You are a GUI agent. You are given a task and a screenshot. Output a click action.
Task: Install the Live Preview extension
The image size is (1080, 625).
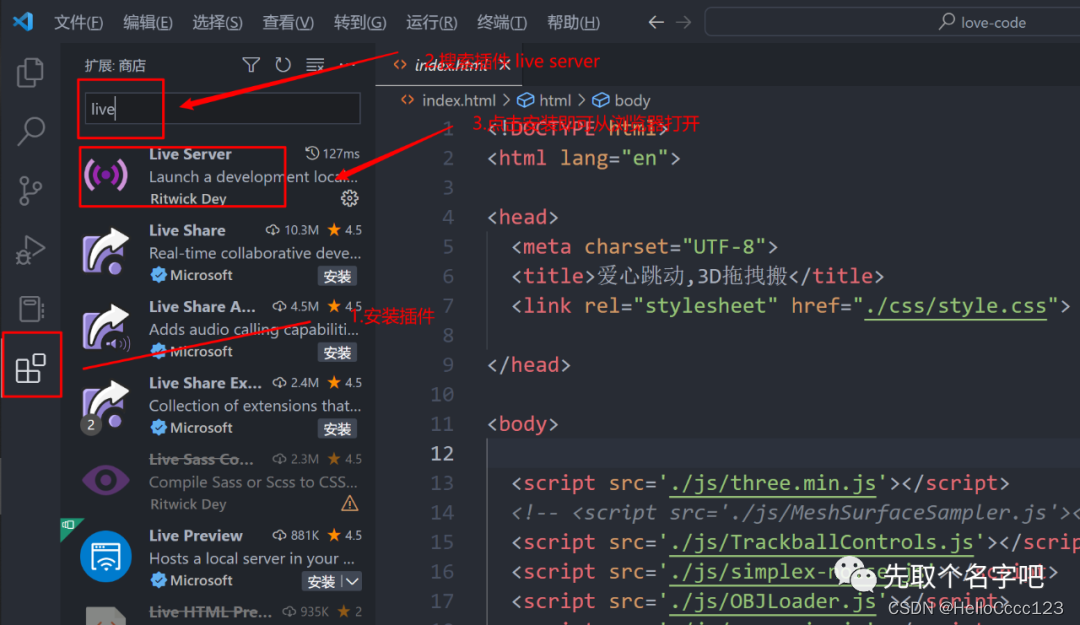click(x=321, y=582)
